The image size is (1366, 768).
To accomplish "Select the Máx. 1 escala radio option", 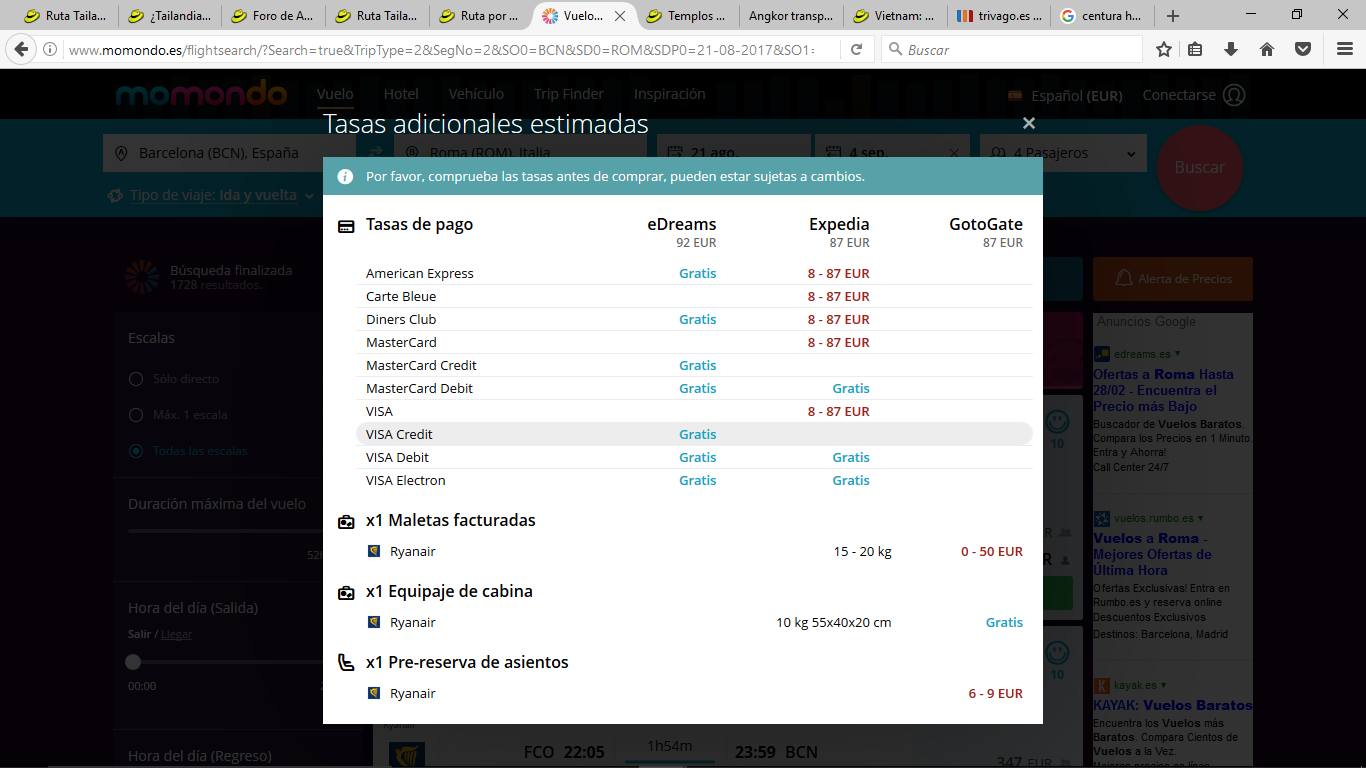I will tap(135, 415).
